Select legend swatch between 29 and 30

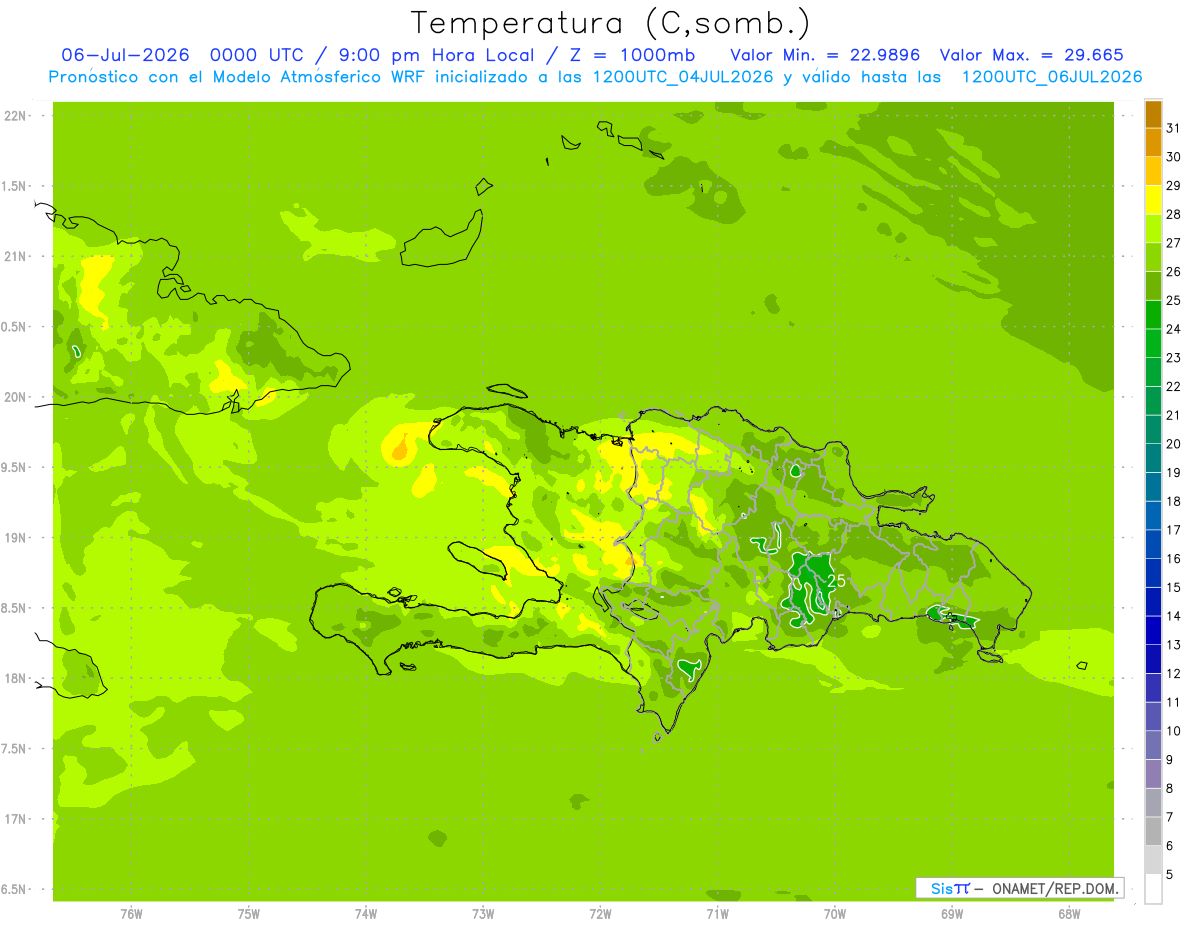tap(1153, 171)
